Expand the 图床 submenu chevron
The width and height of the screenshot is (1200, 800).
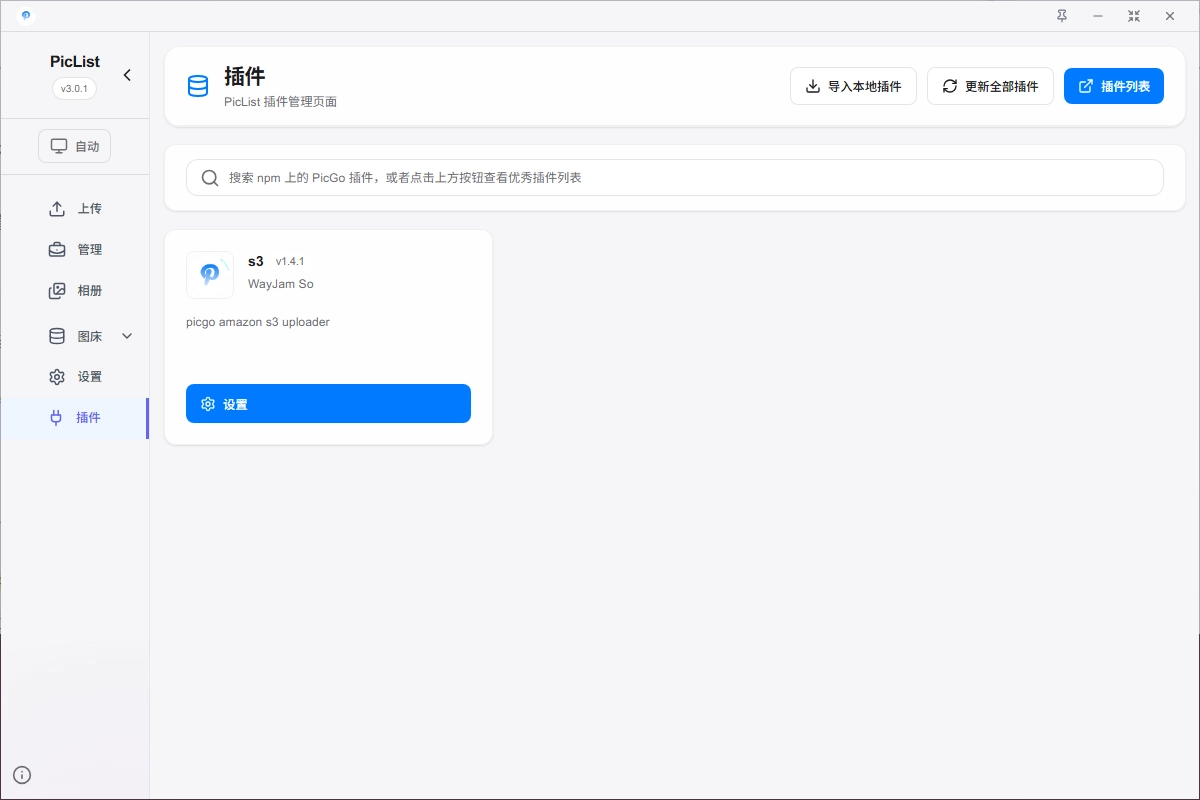pos(127,336)
